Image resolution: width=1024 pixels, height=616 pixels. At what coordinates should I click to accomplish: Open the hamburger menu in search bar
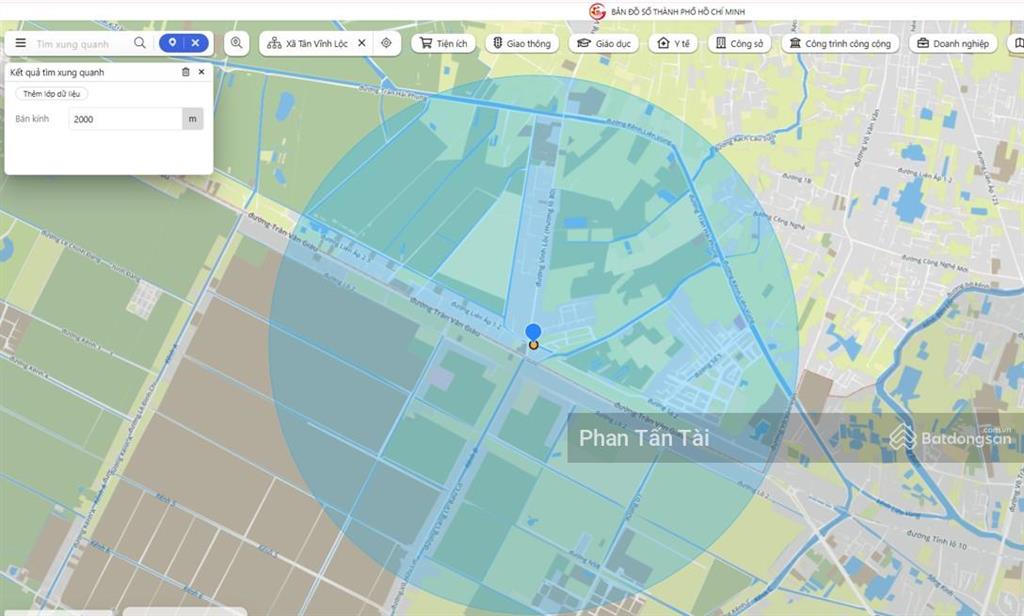[20, 44]
